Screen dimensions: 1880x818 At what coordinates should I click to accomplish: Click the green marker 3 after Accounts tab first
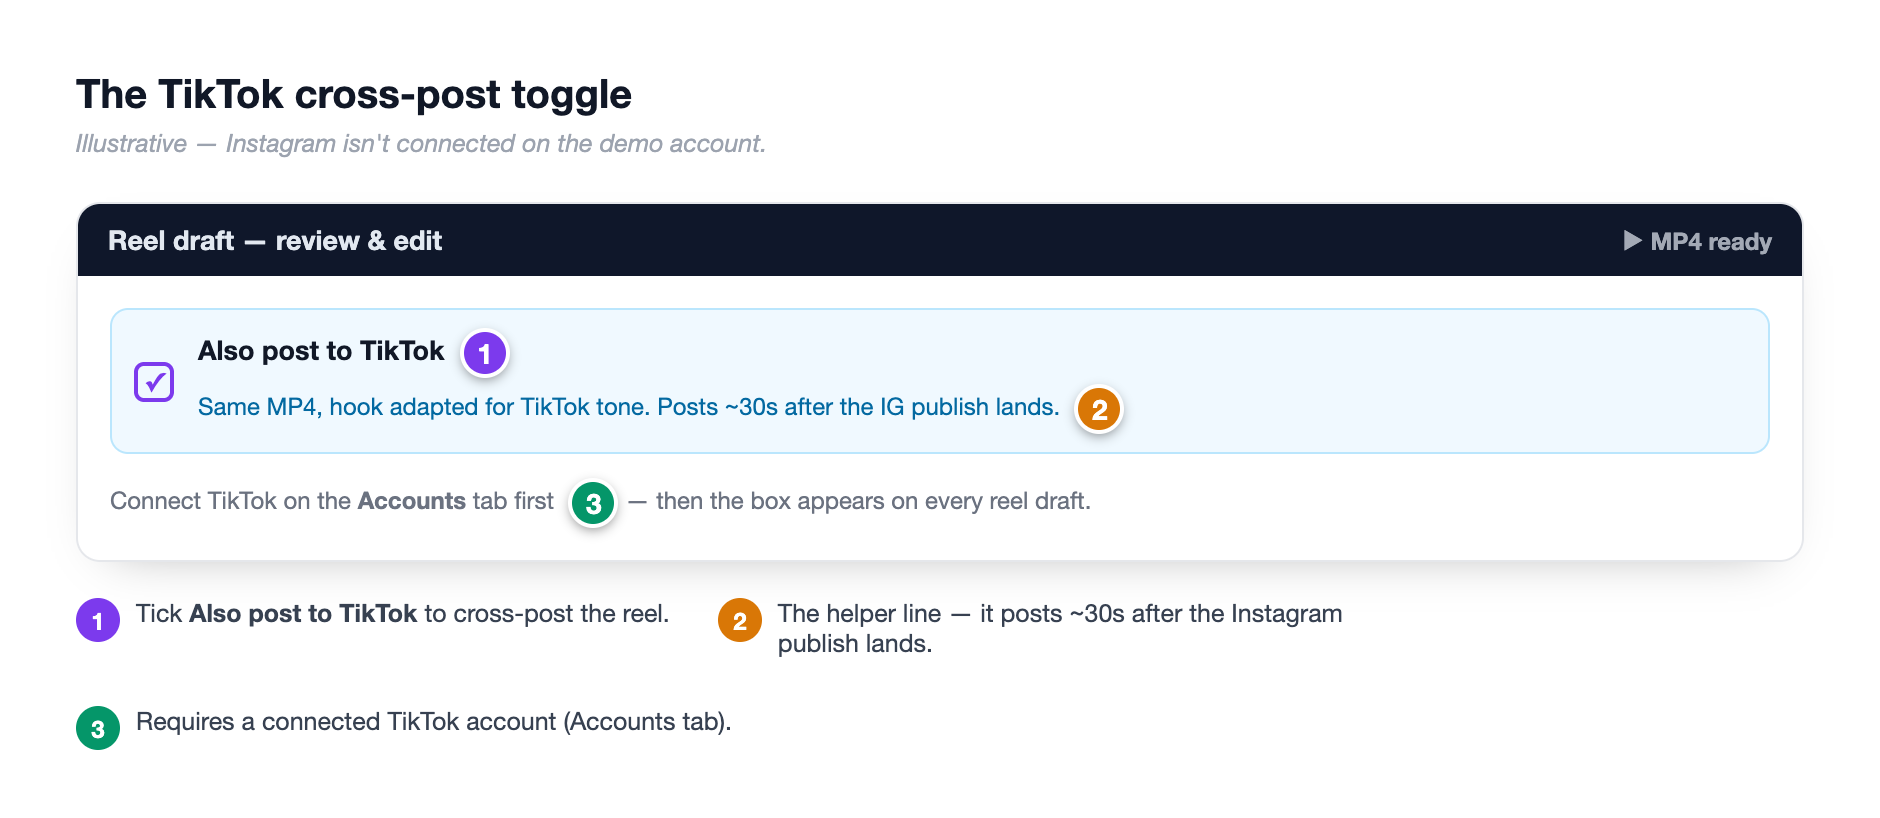click(x=593, y=503)
